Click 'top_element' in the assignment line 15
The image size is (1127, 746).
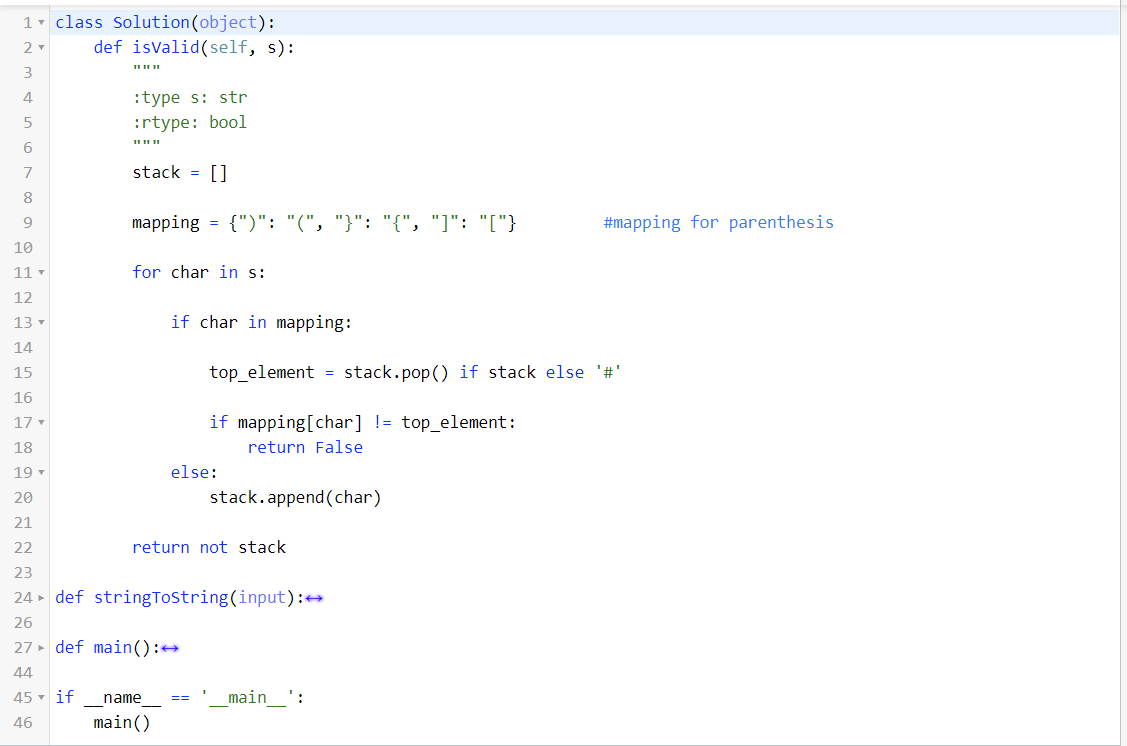point(262,373)
